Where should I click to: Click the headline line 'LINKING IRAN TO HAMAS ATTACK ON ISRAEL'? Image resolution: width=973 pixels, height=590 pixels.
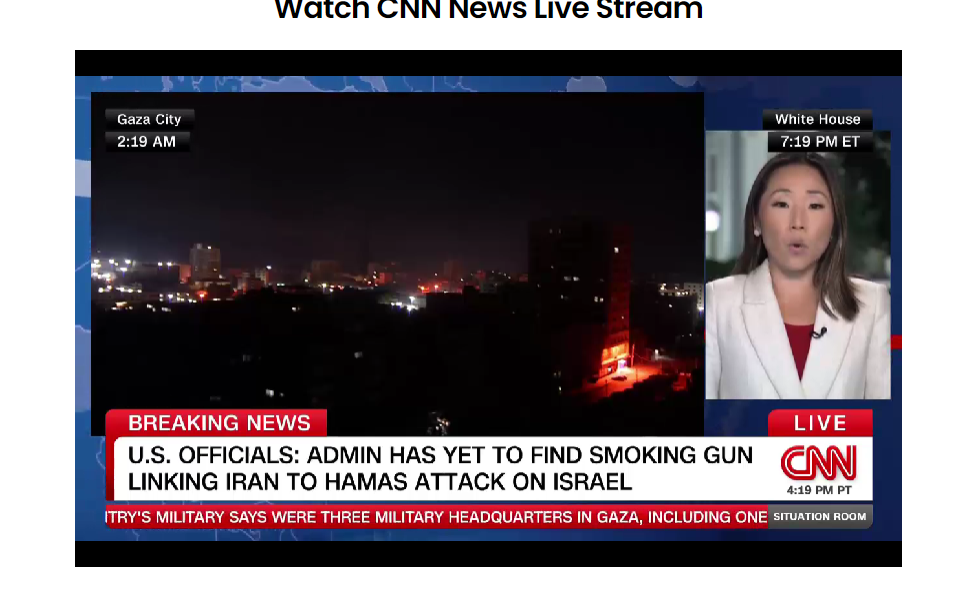380,482
